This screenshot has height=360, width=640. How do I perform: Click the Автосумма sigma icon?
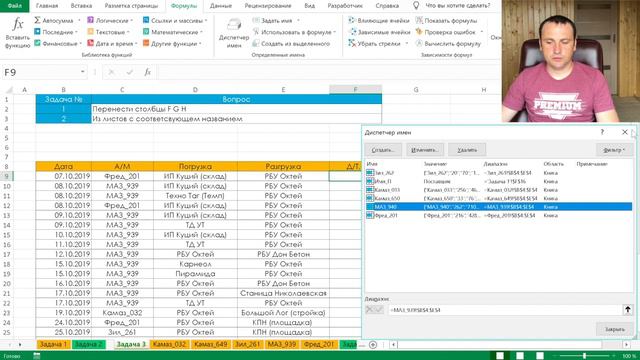38,20
